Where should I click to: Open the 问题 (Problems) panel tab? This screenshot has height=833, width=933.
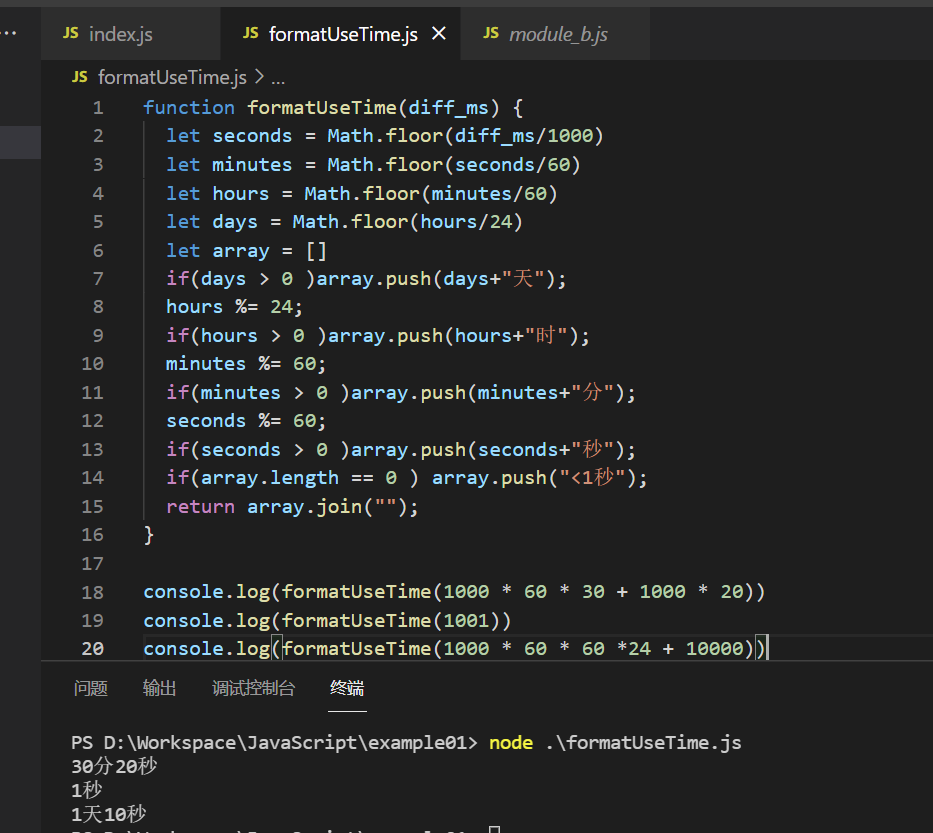[90, 688]
